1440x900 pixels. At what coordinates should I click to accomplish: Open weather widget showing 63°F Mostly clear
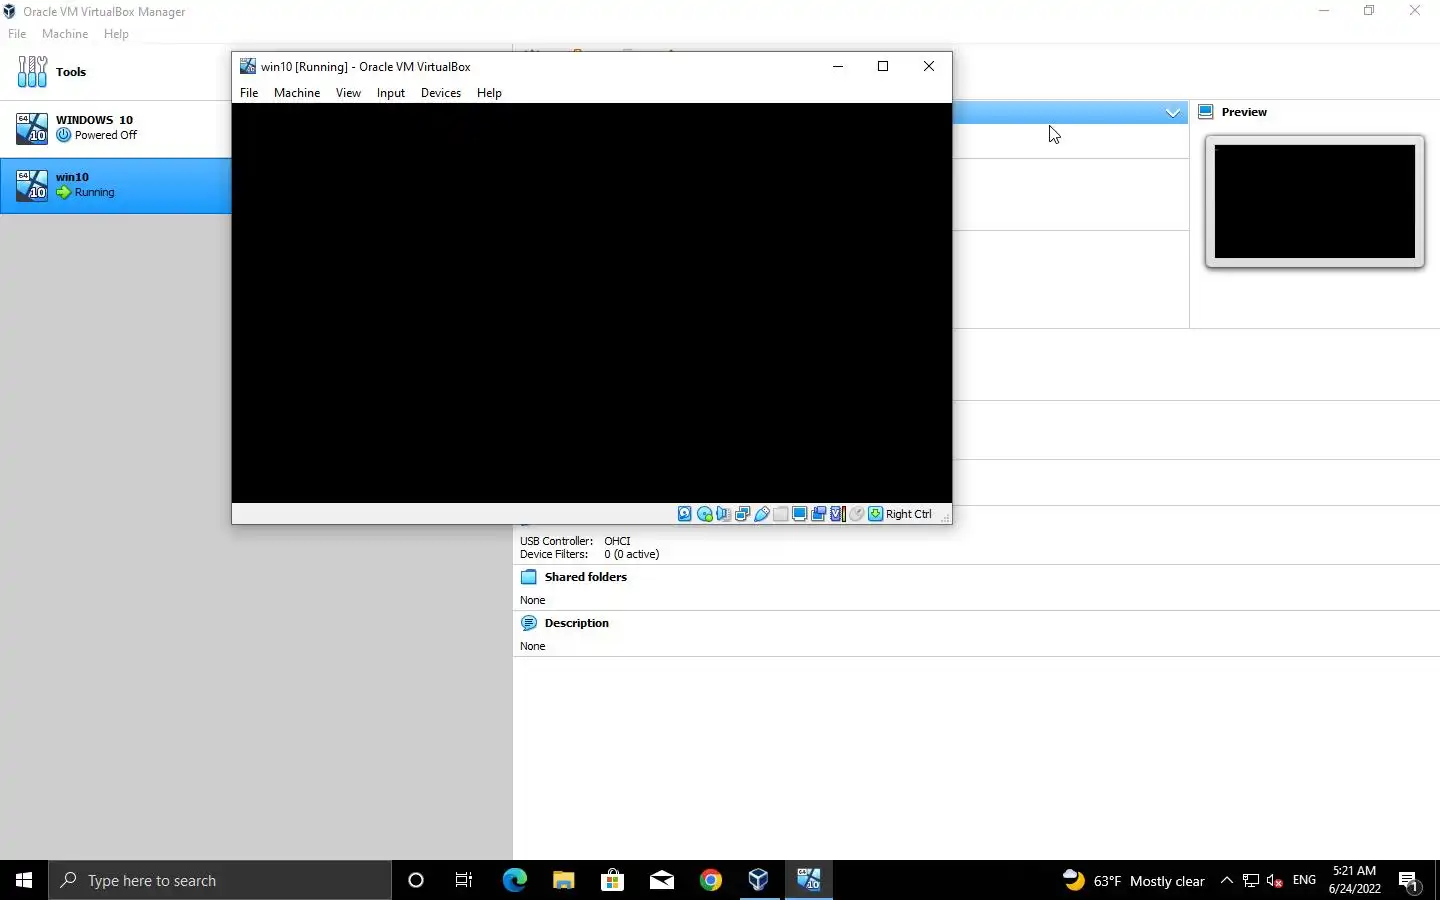[x=1133, y=881]
